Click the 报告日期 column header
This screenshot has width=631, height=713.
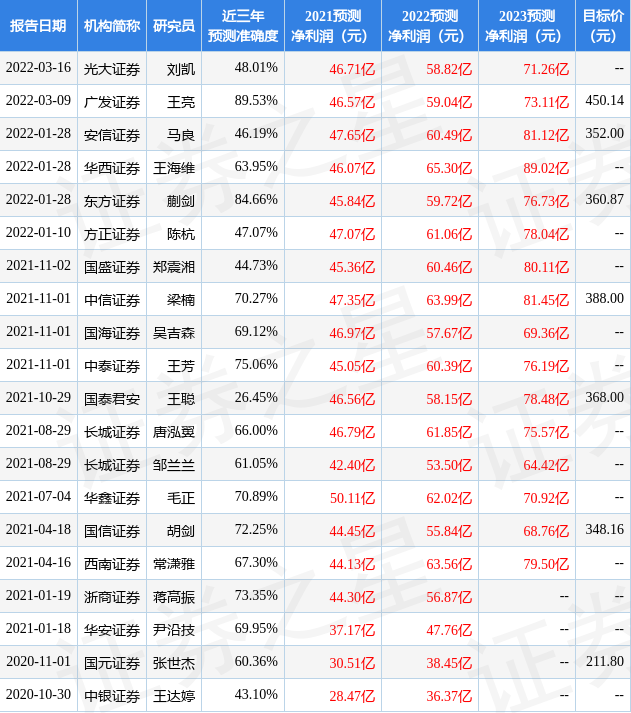[x=38, y=26]
